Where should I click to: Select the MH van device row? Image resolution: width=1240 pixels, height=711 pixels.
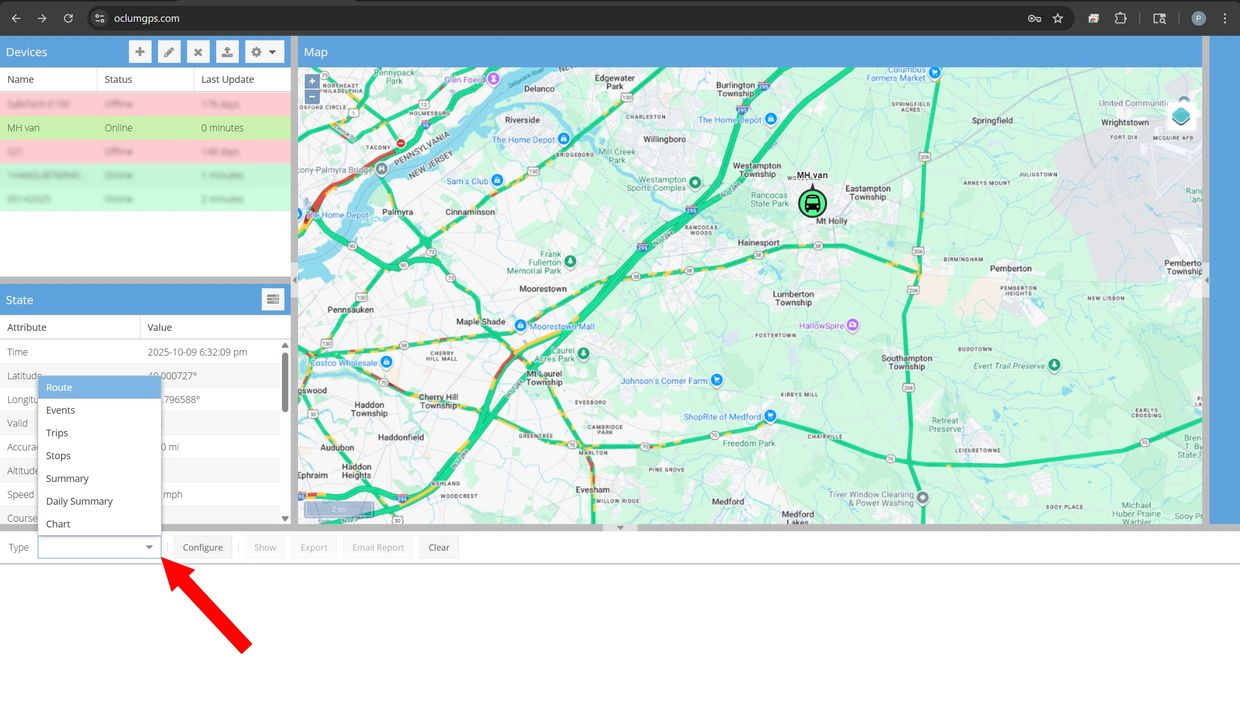tap(145, 128)
